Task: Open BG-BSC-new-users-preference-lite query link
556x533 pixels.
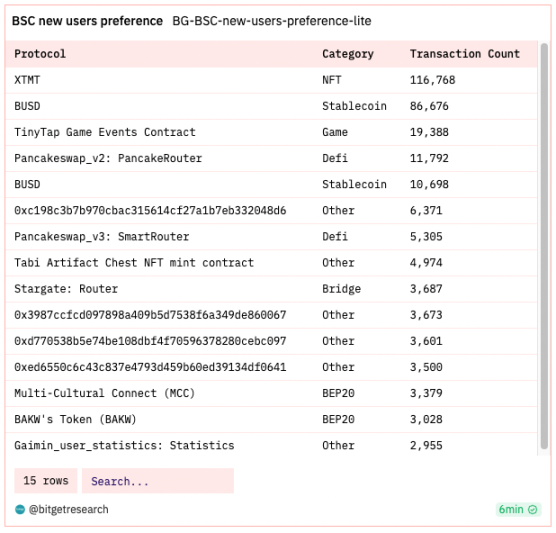Action: pyautogui.click(x=272, y=21)
